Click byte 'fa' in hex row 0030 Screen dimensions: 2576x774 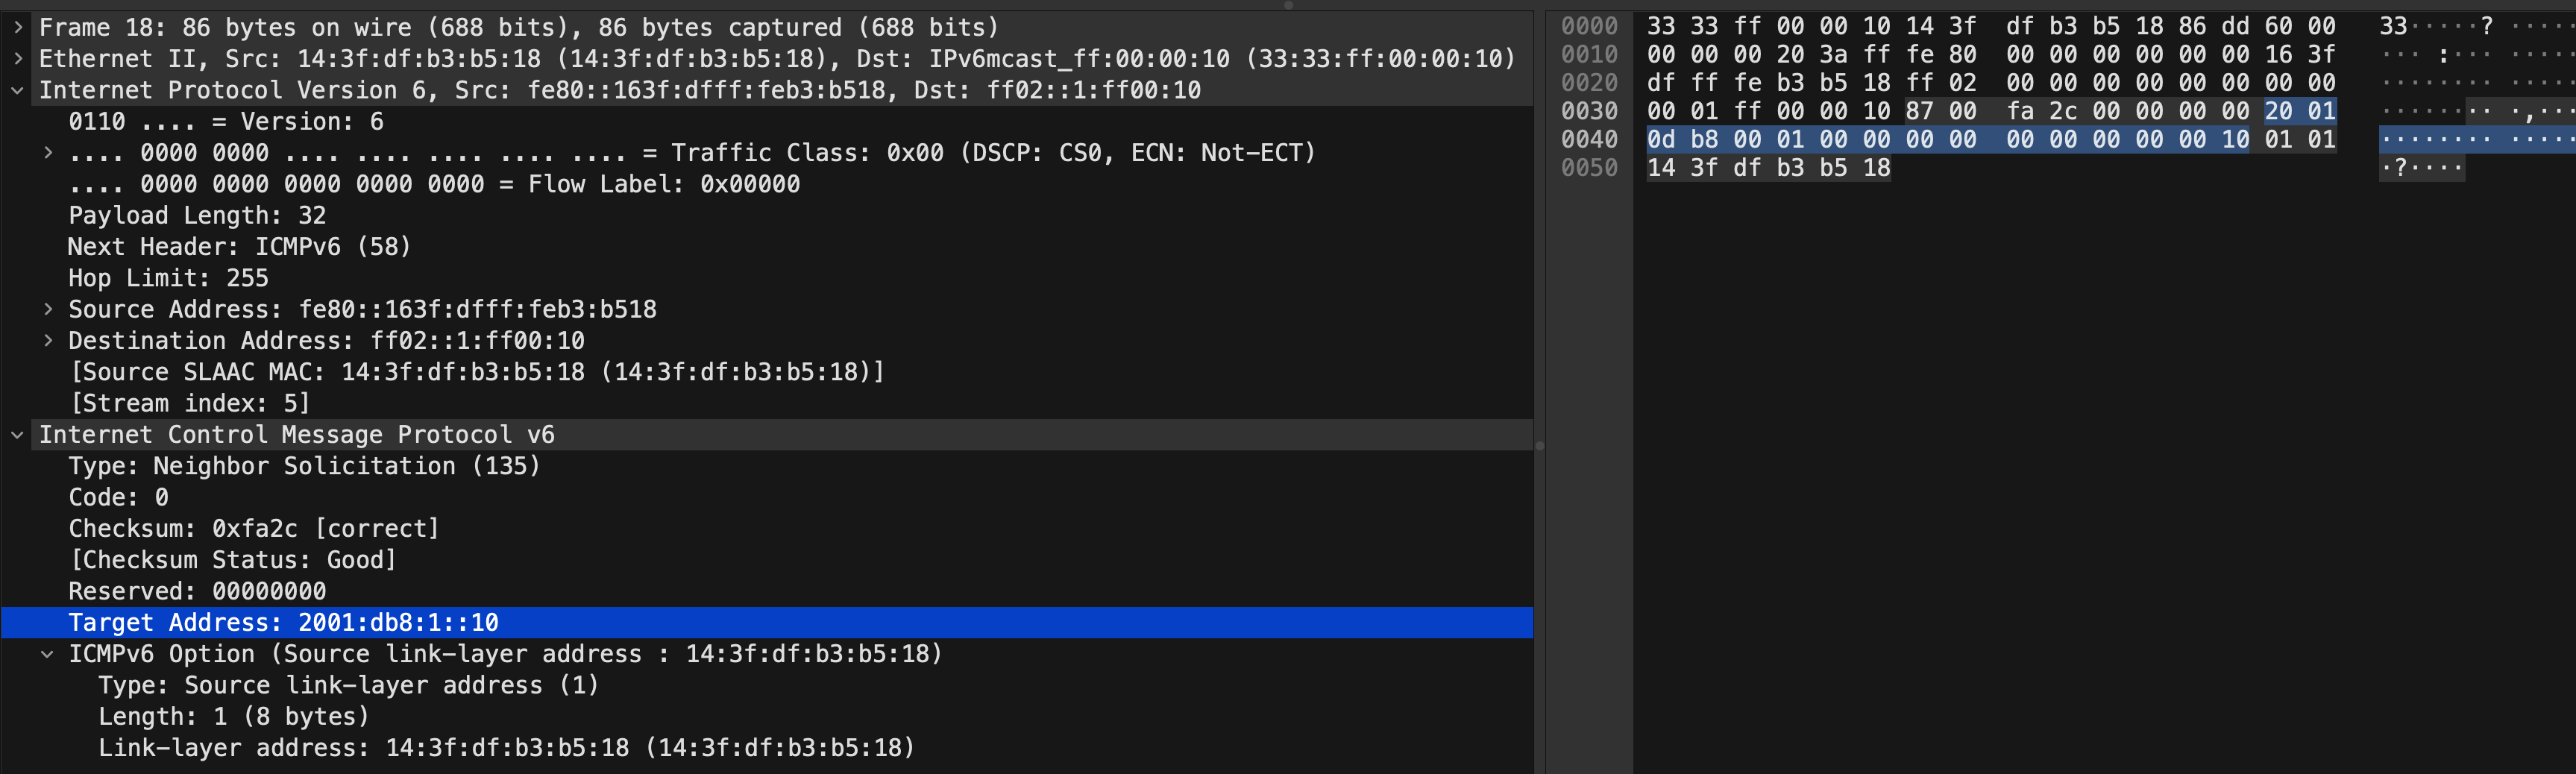pos(2020,111)
